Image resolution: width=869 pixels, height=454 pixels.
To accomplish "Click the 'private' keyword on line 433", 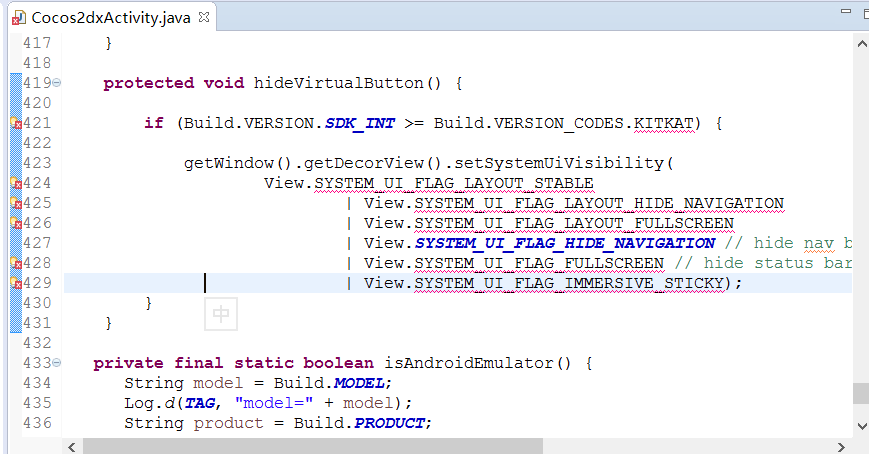I will [128, 363].
